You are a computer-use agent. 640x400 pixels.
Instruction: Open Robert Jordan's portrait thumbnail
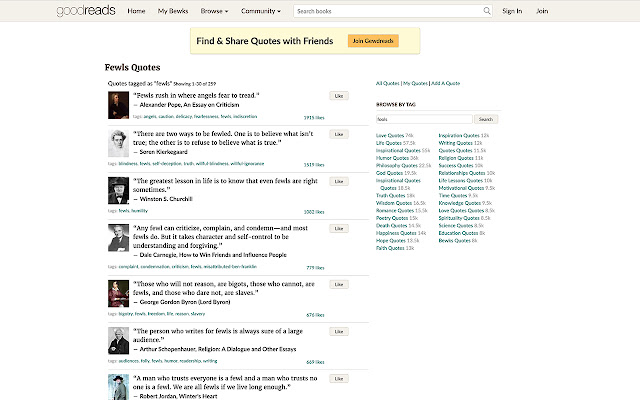click(x=118, y=387)
